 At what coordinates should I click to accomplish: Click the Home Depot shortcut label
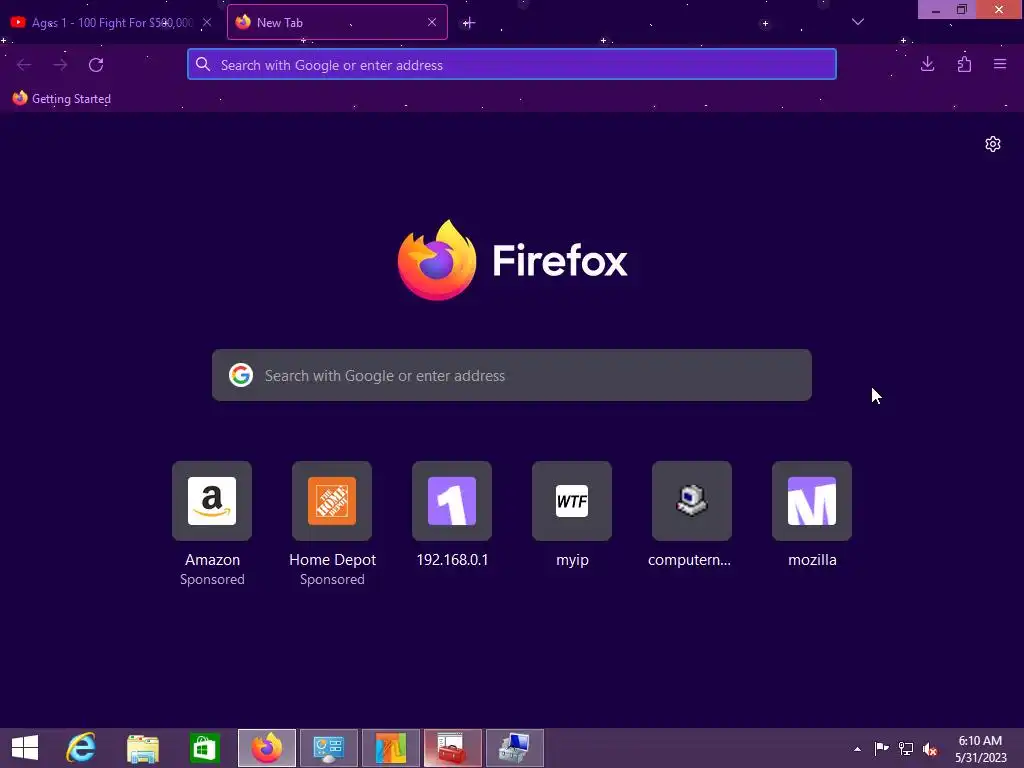pyautogui.click(x=332, y=560)
